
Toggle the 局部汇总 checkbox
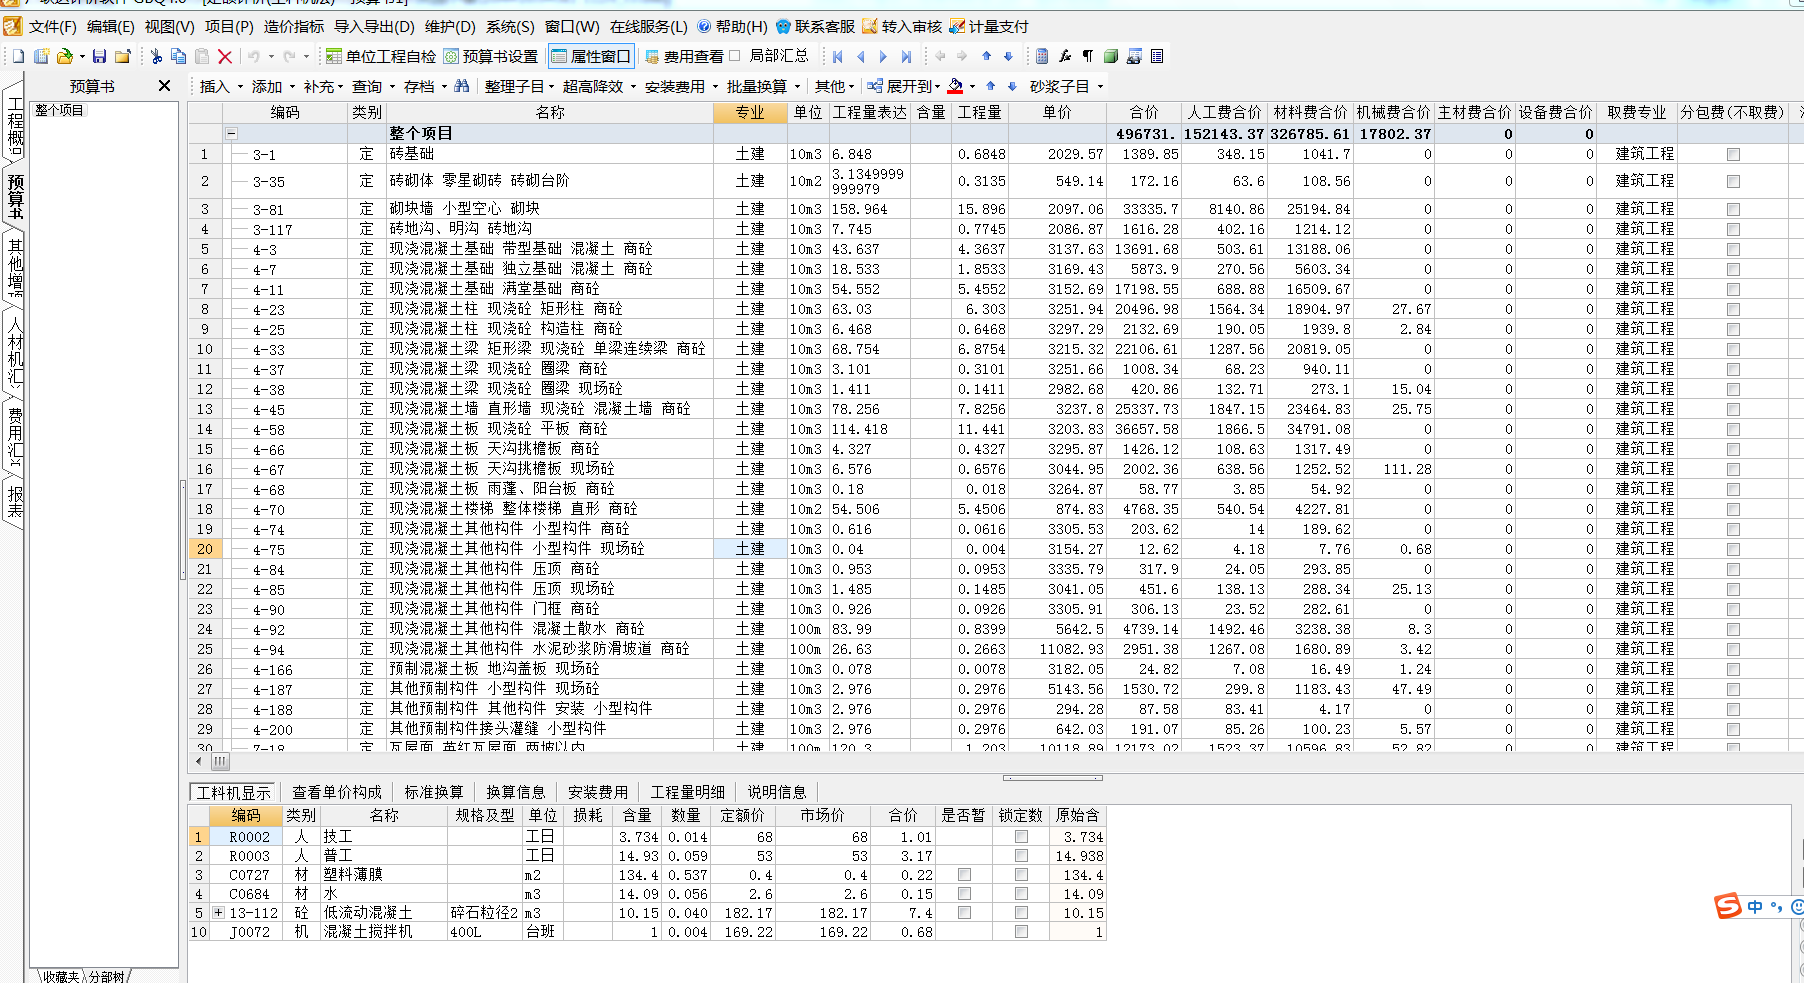click(735, 56)
